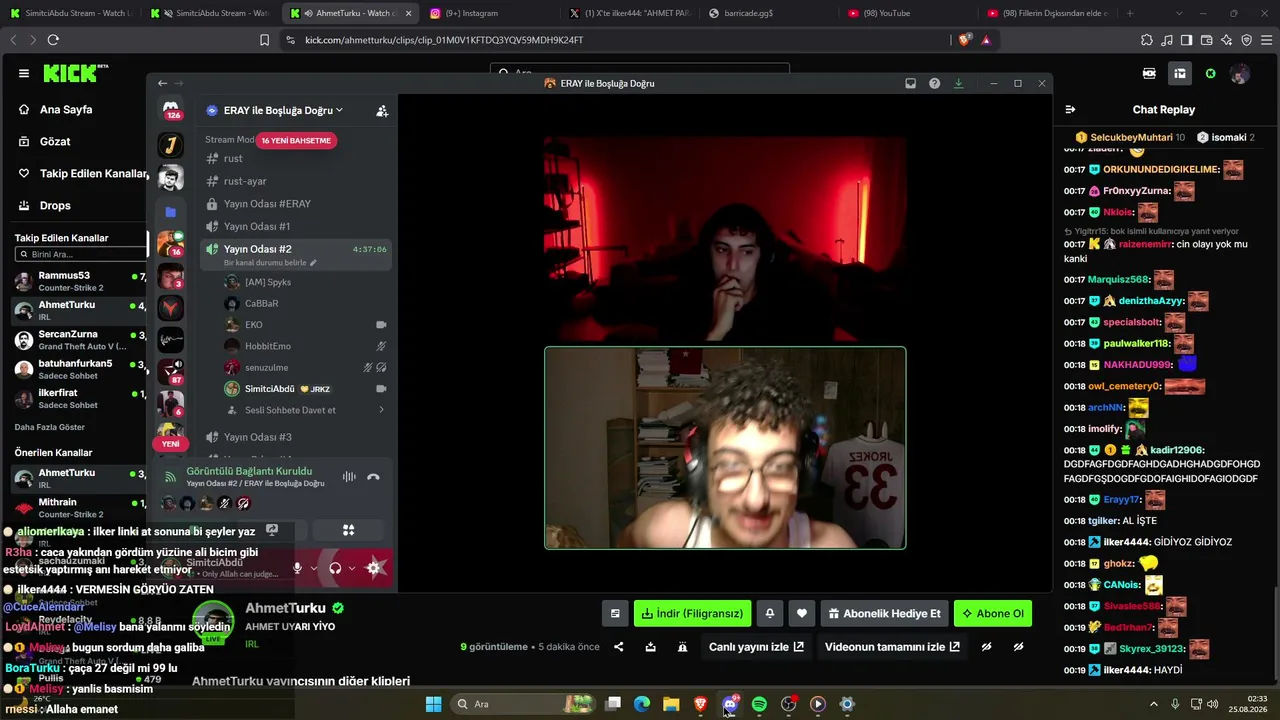Image resolution: width=1280 pixels, height=720 pixels.
Task: Open Microsoft Edge from the taskbar
Action: pyautogui.click(x=642, y=704)
